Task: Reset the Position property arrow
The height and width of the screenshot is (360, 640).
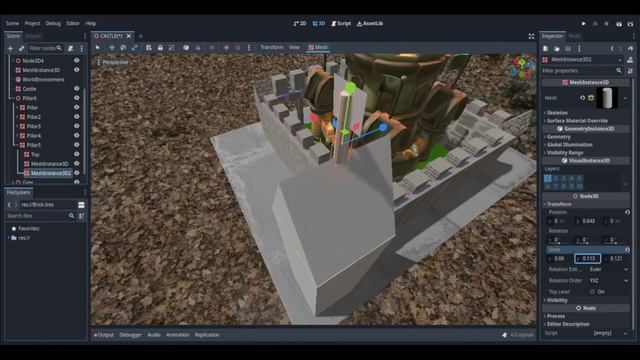Action: pos(627,212)
